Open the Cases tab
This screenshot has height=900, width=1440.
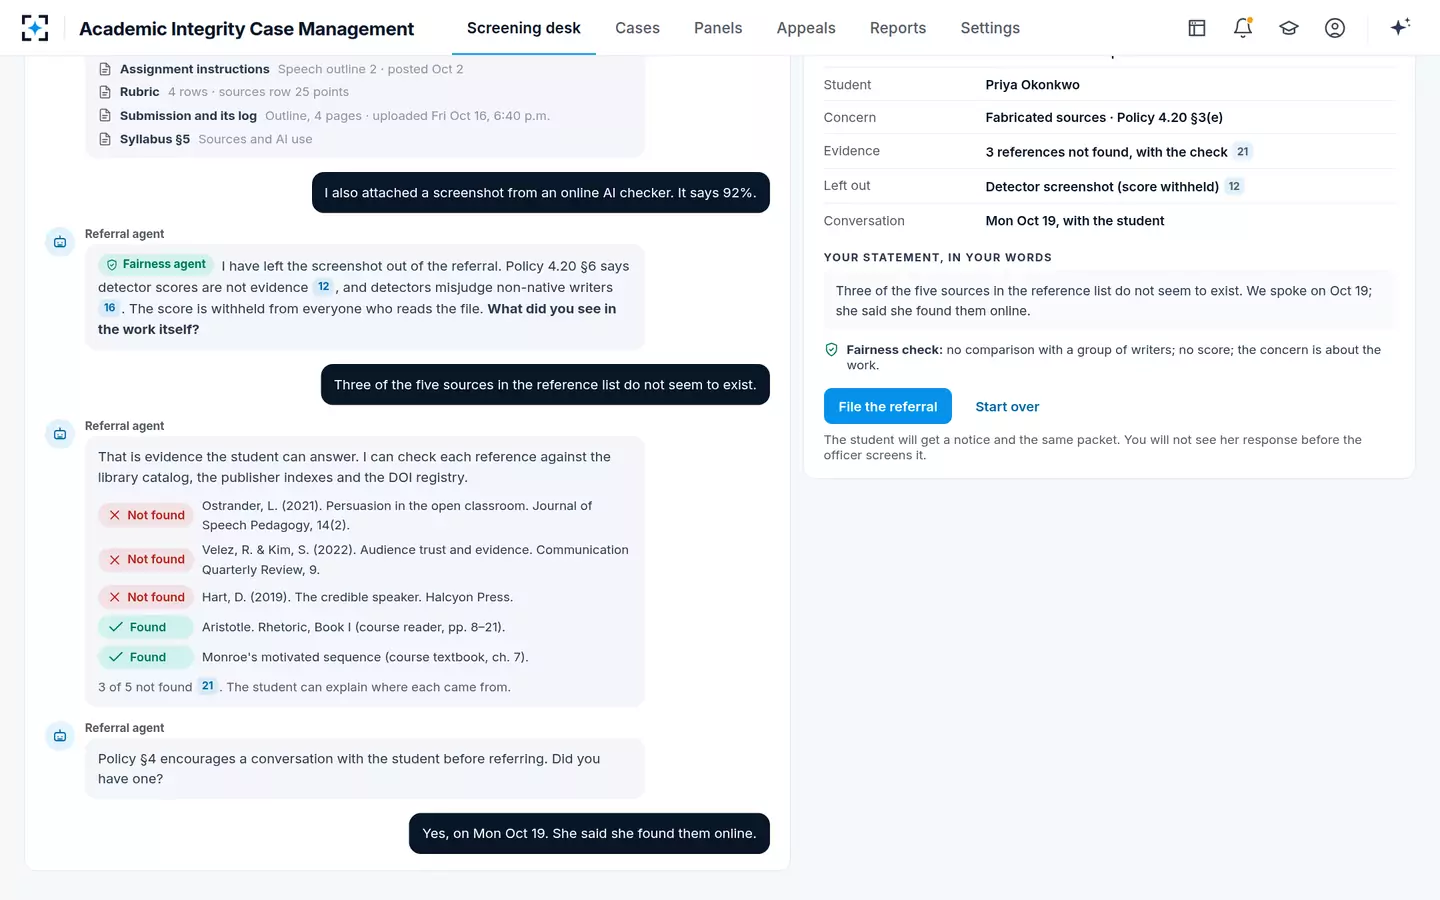637,28
